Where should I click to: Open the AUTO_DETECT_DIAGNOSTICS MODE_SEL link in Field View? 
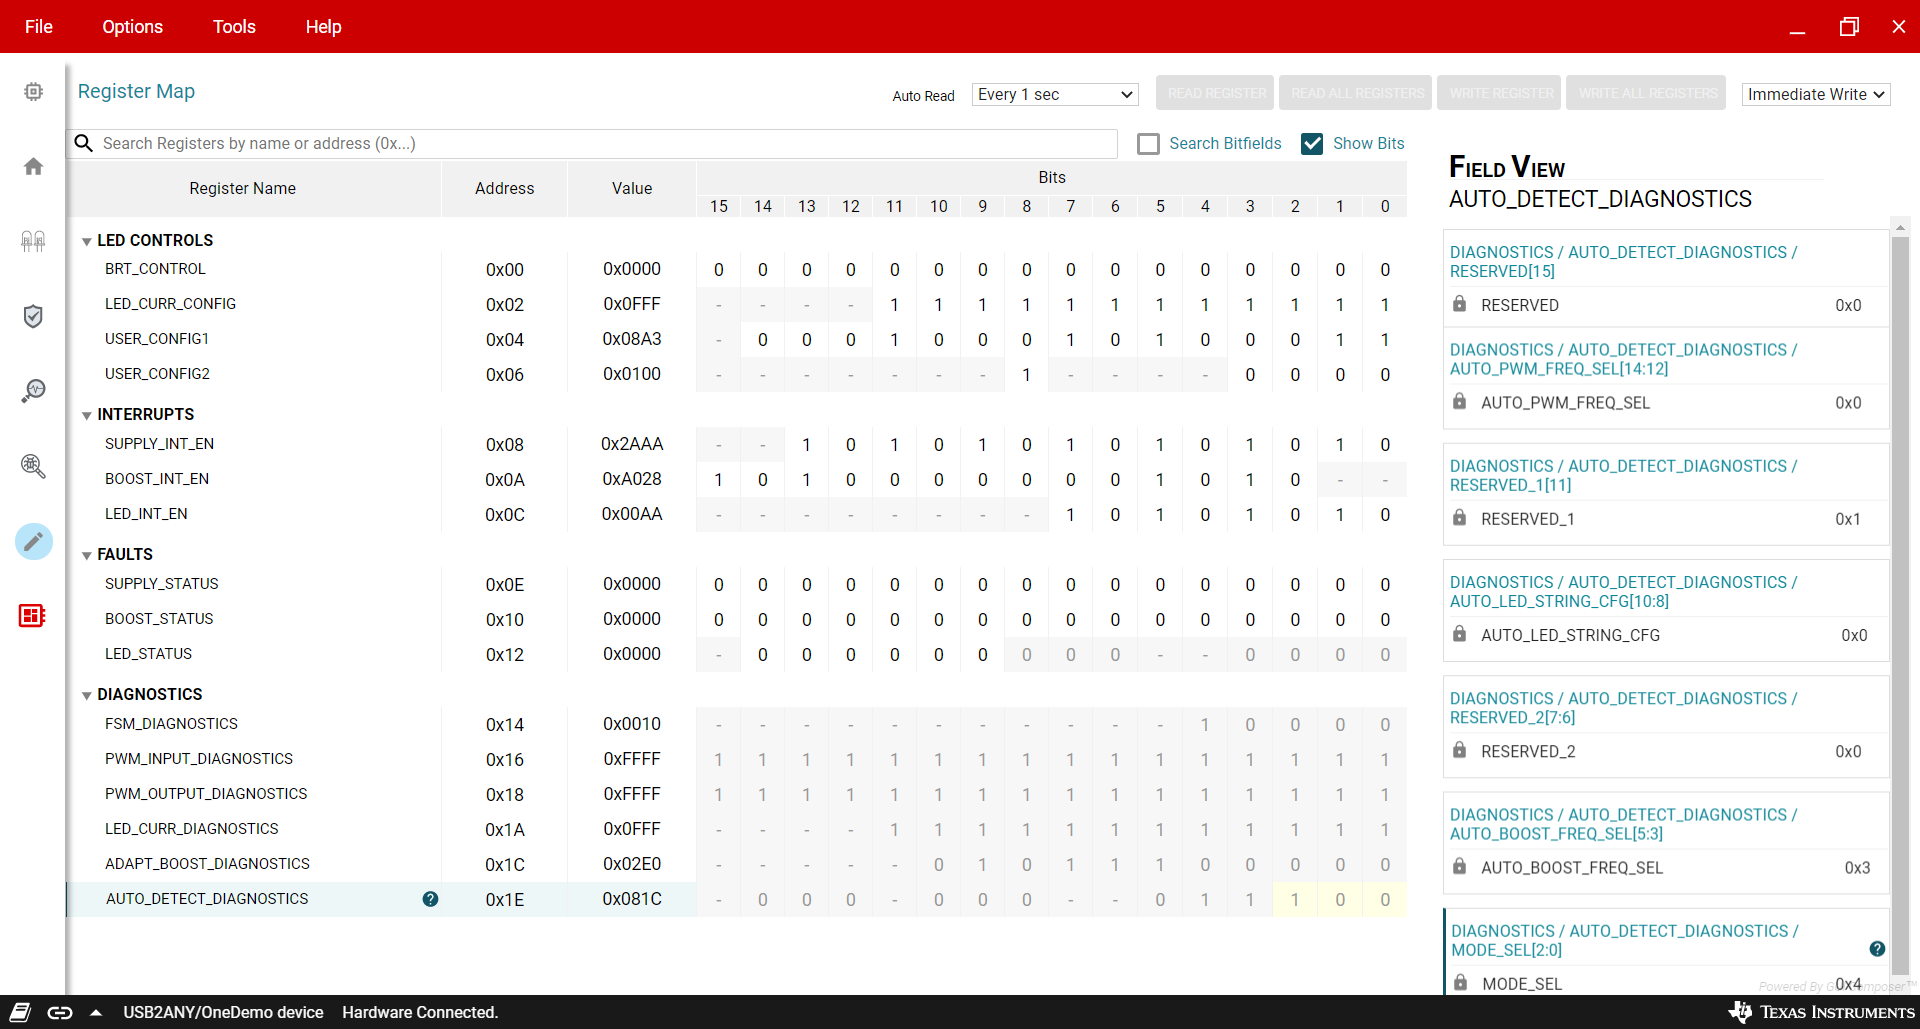(x=1623, y=940)
